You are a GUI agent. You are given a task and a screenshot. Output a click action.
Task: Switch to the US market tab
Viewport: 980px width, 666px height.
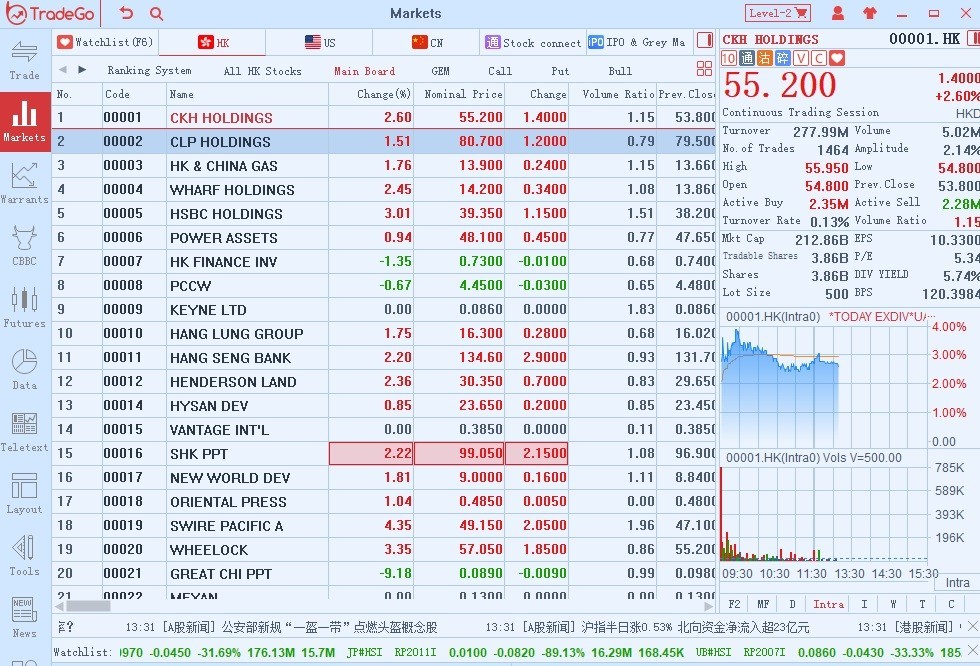point(320,43)
